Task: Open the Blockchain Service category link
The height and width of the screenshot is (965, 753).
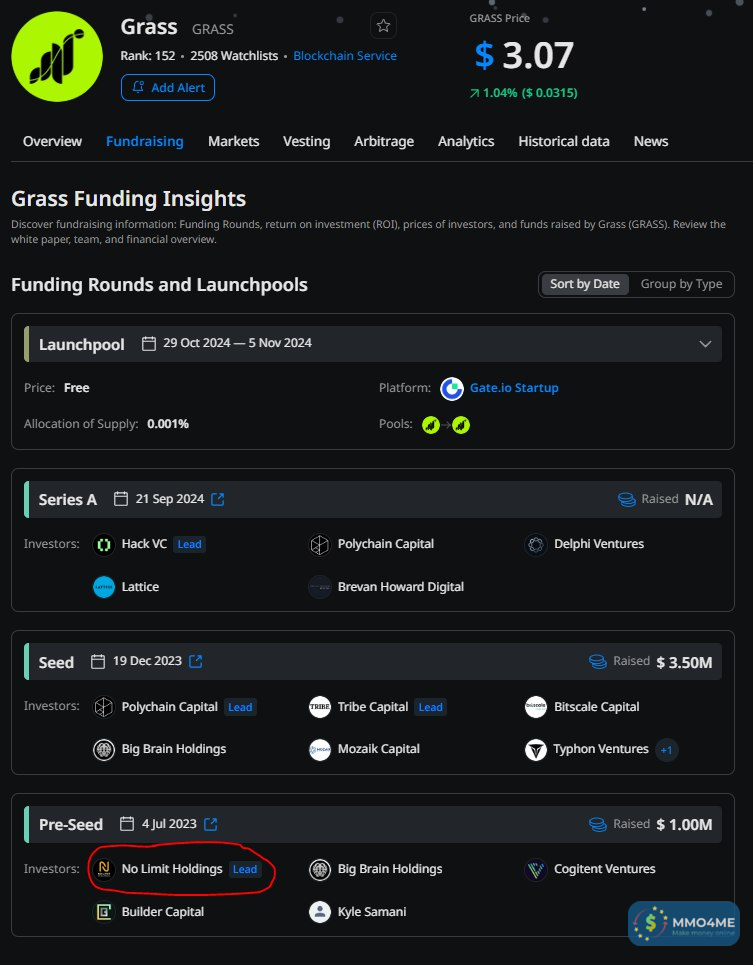Action: [x=345, y=56]
